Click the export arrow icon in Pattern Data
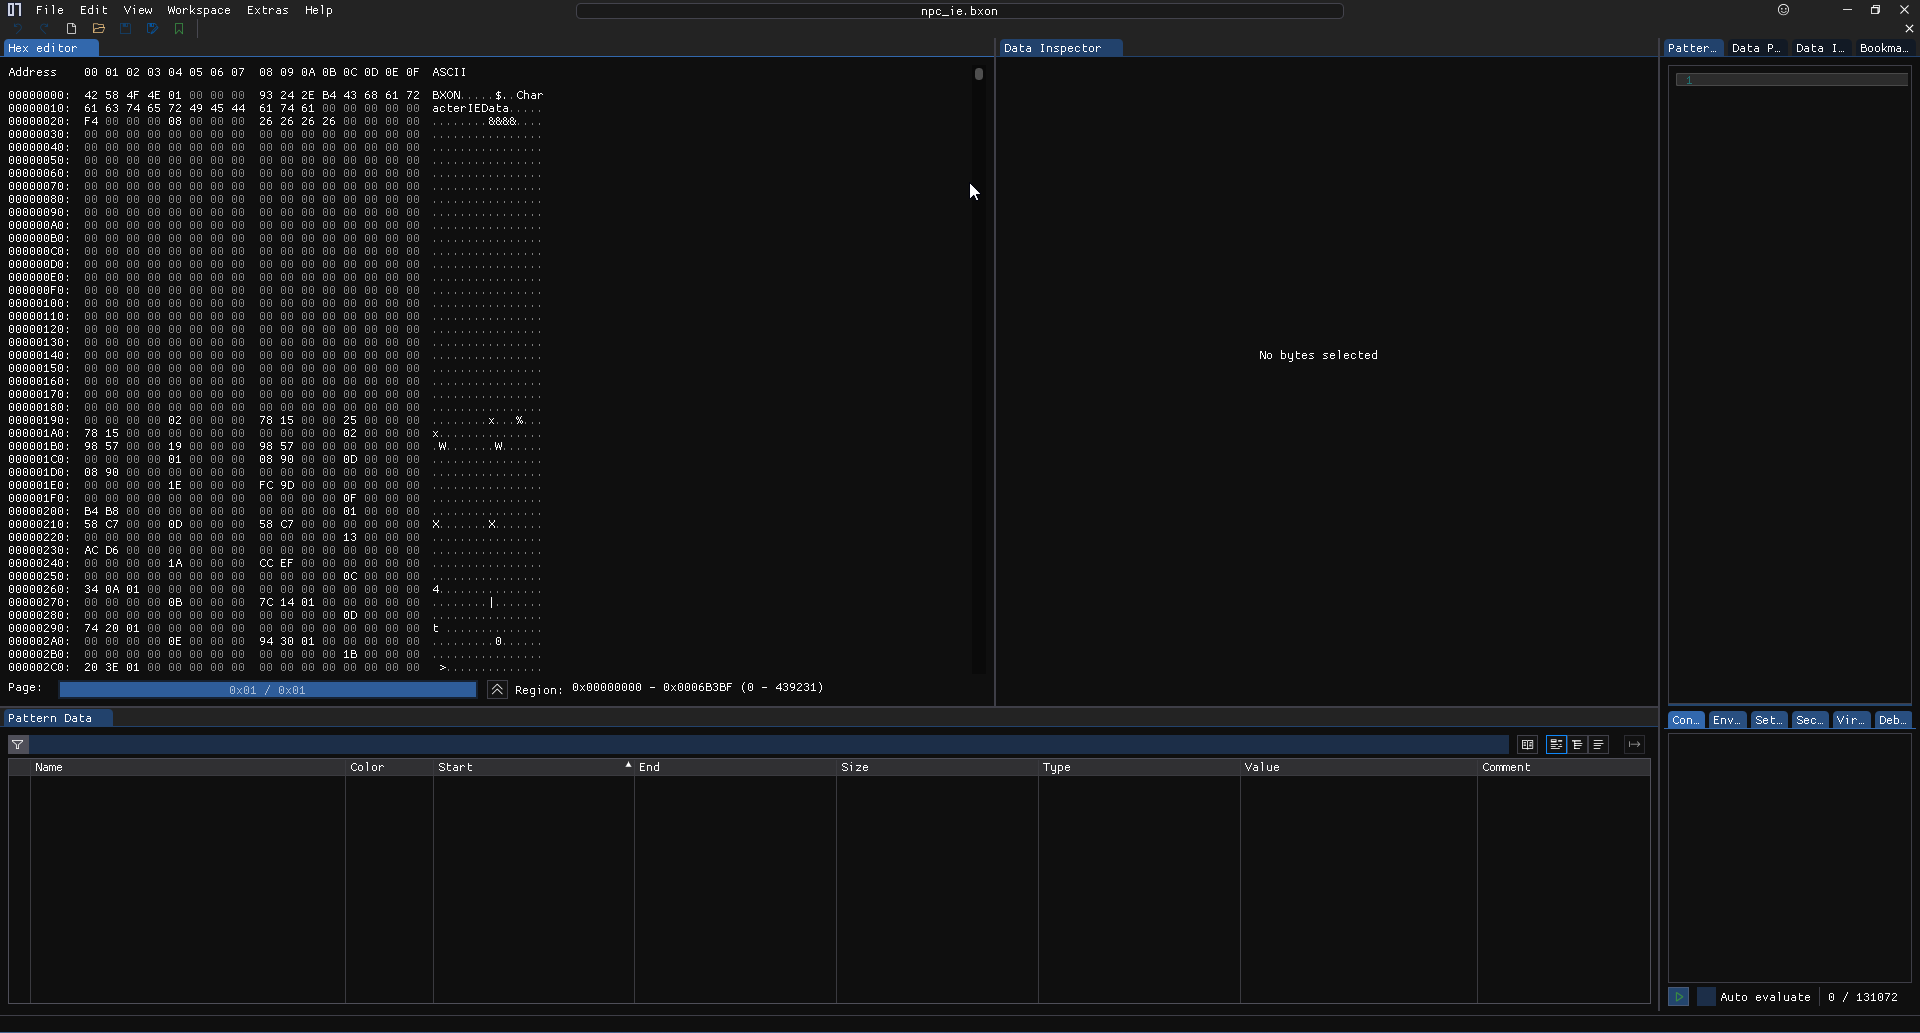The image size is (1920, 1033). point(1634,745)
